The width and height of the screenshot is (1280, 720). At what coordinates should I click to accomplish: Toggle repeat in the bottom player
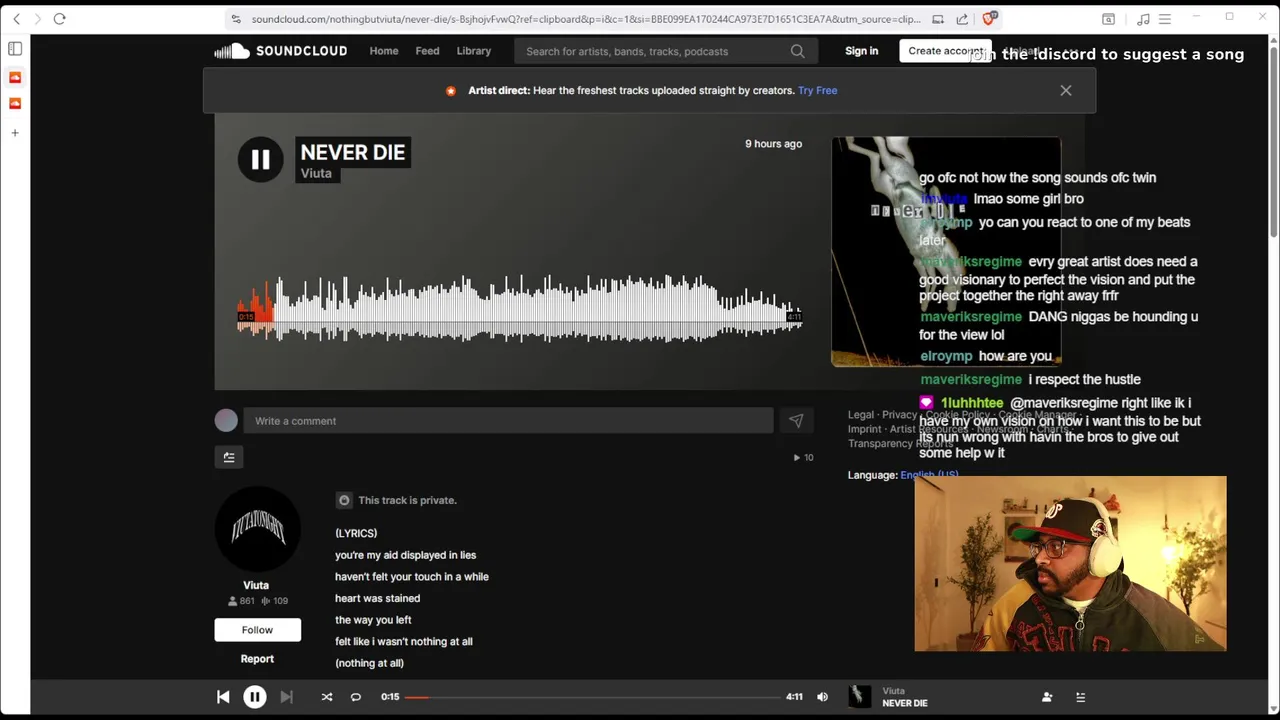point(356,697)
